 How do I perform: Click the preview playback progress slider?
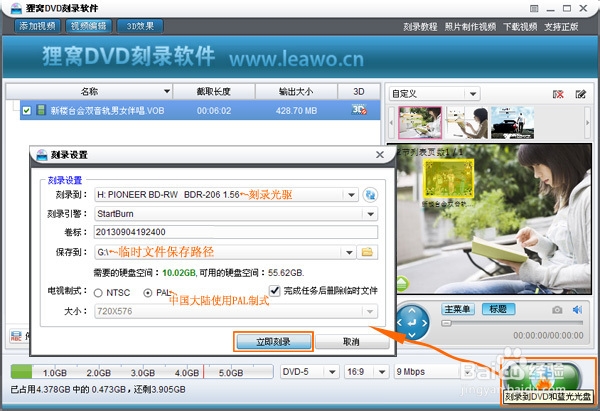pyautogui.click(x=512, y=323)
